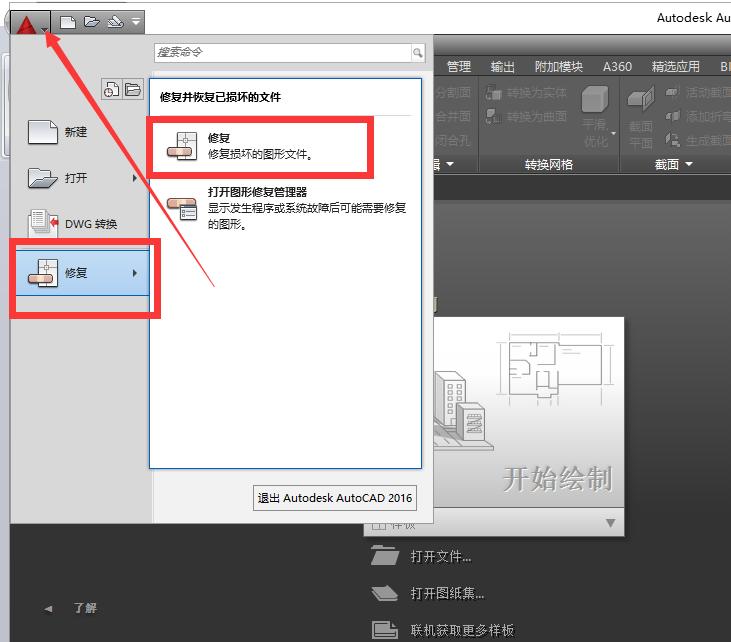731x642 pixels.
Task: Click 生成截面 ribbon icon
Action: pos(672,139)
